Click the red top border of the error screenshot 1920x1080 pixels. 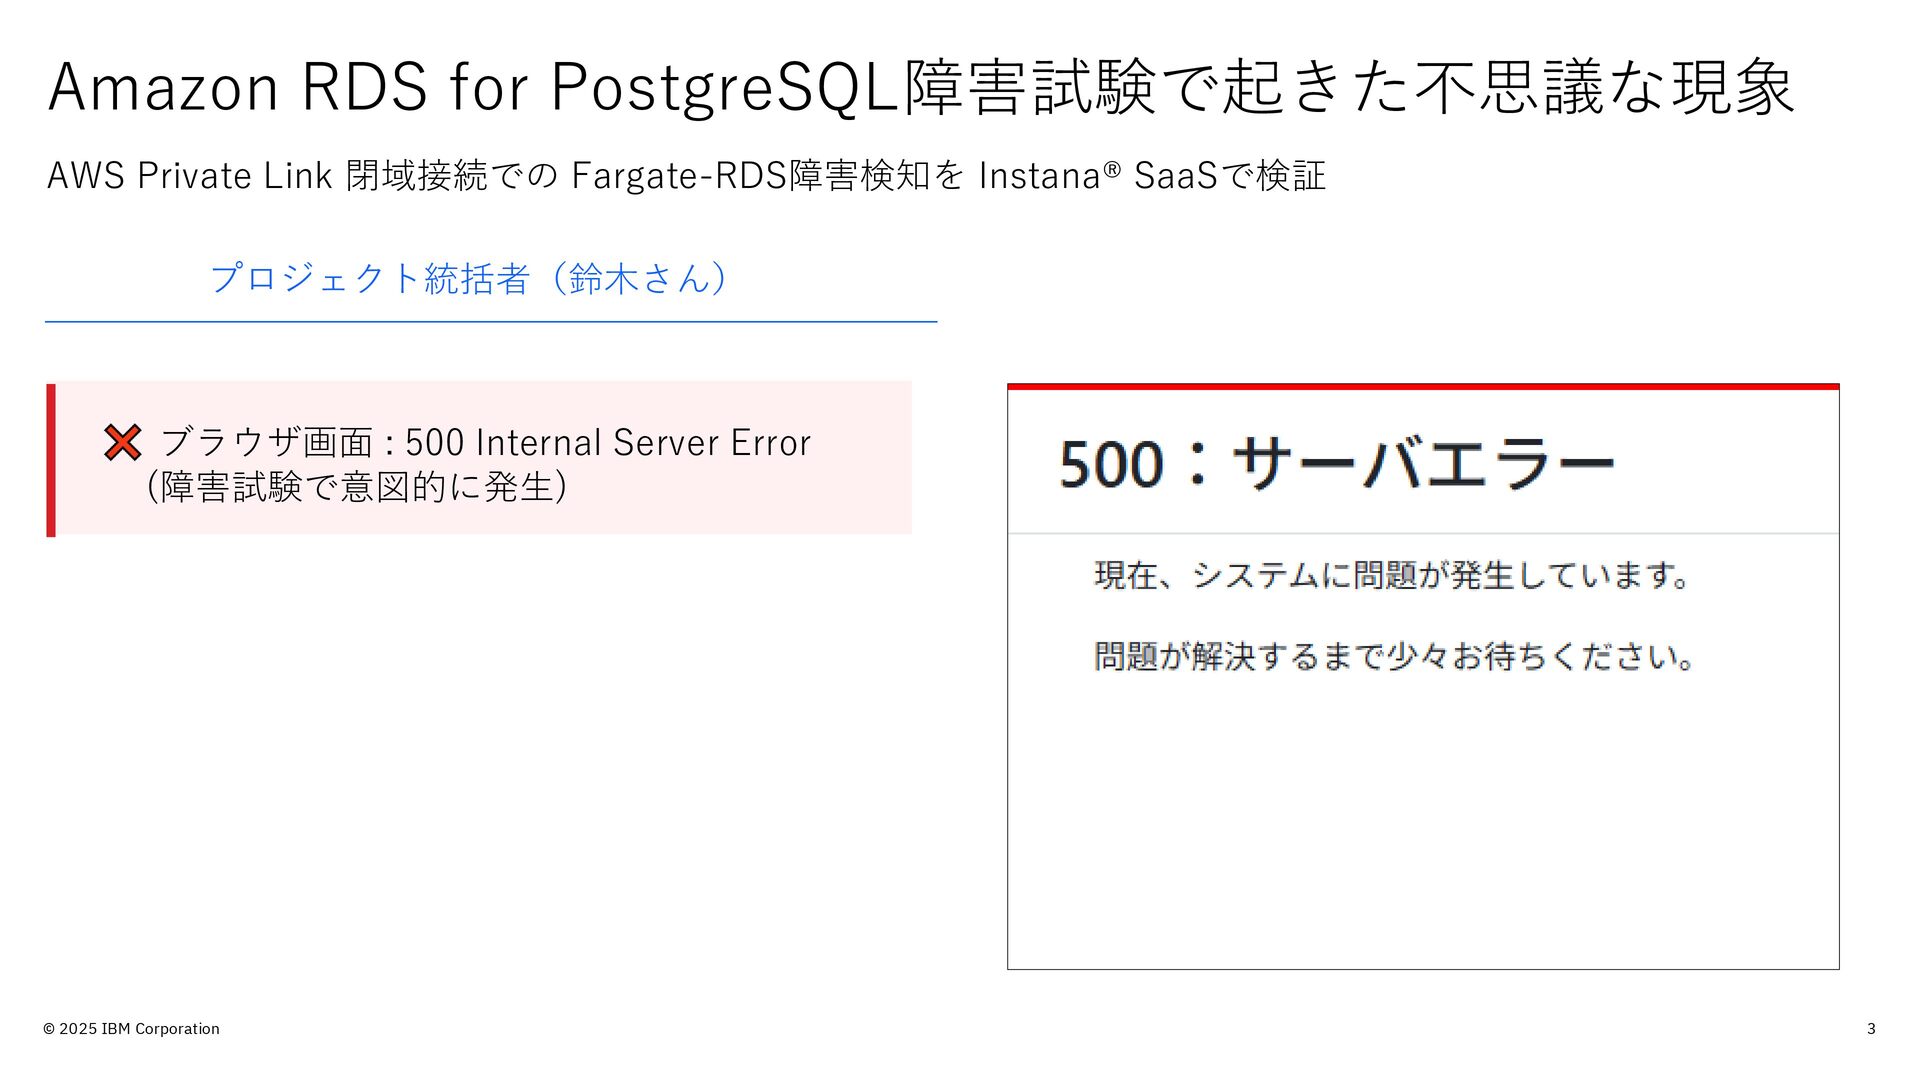pyautogui.click(x=1422, y=386)
